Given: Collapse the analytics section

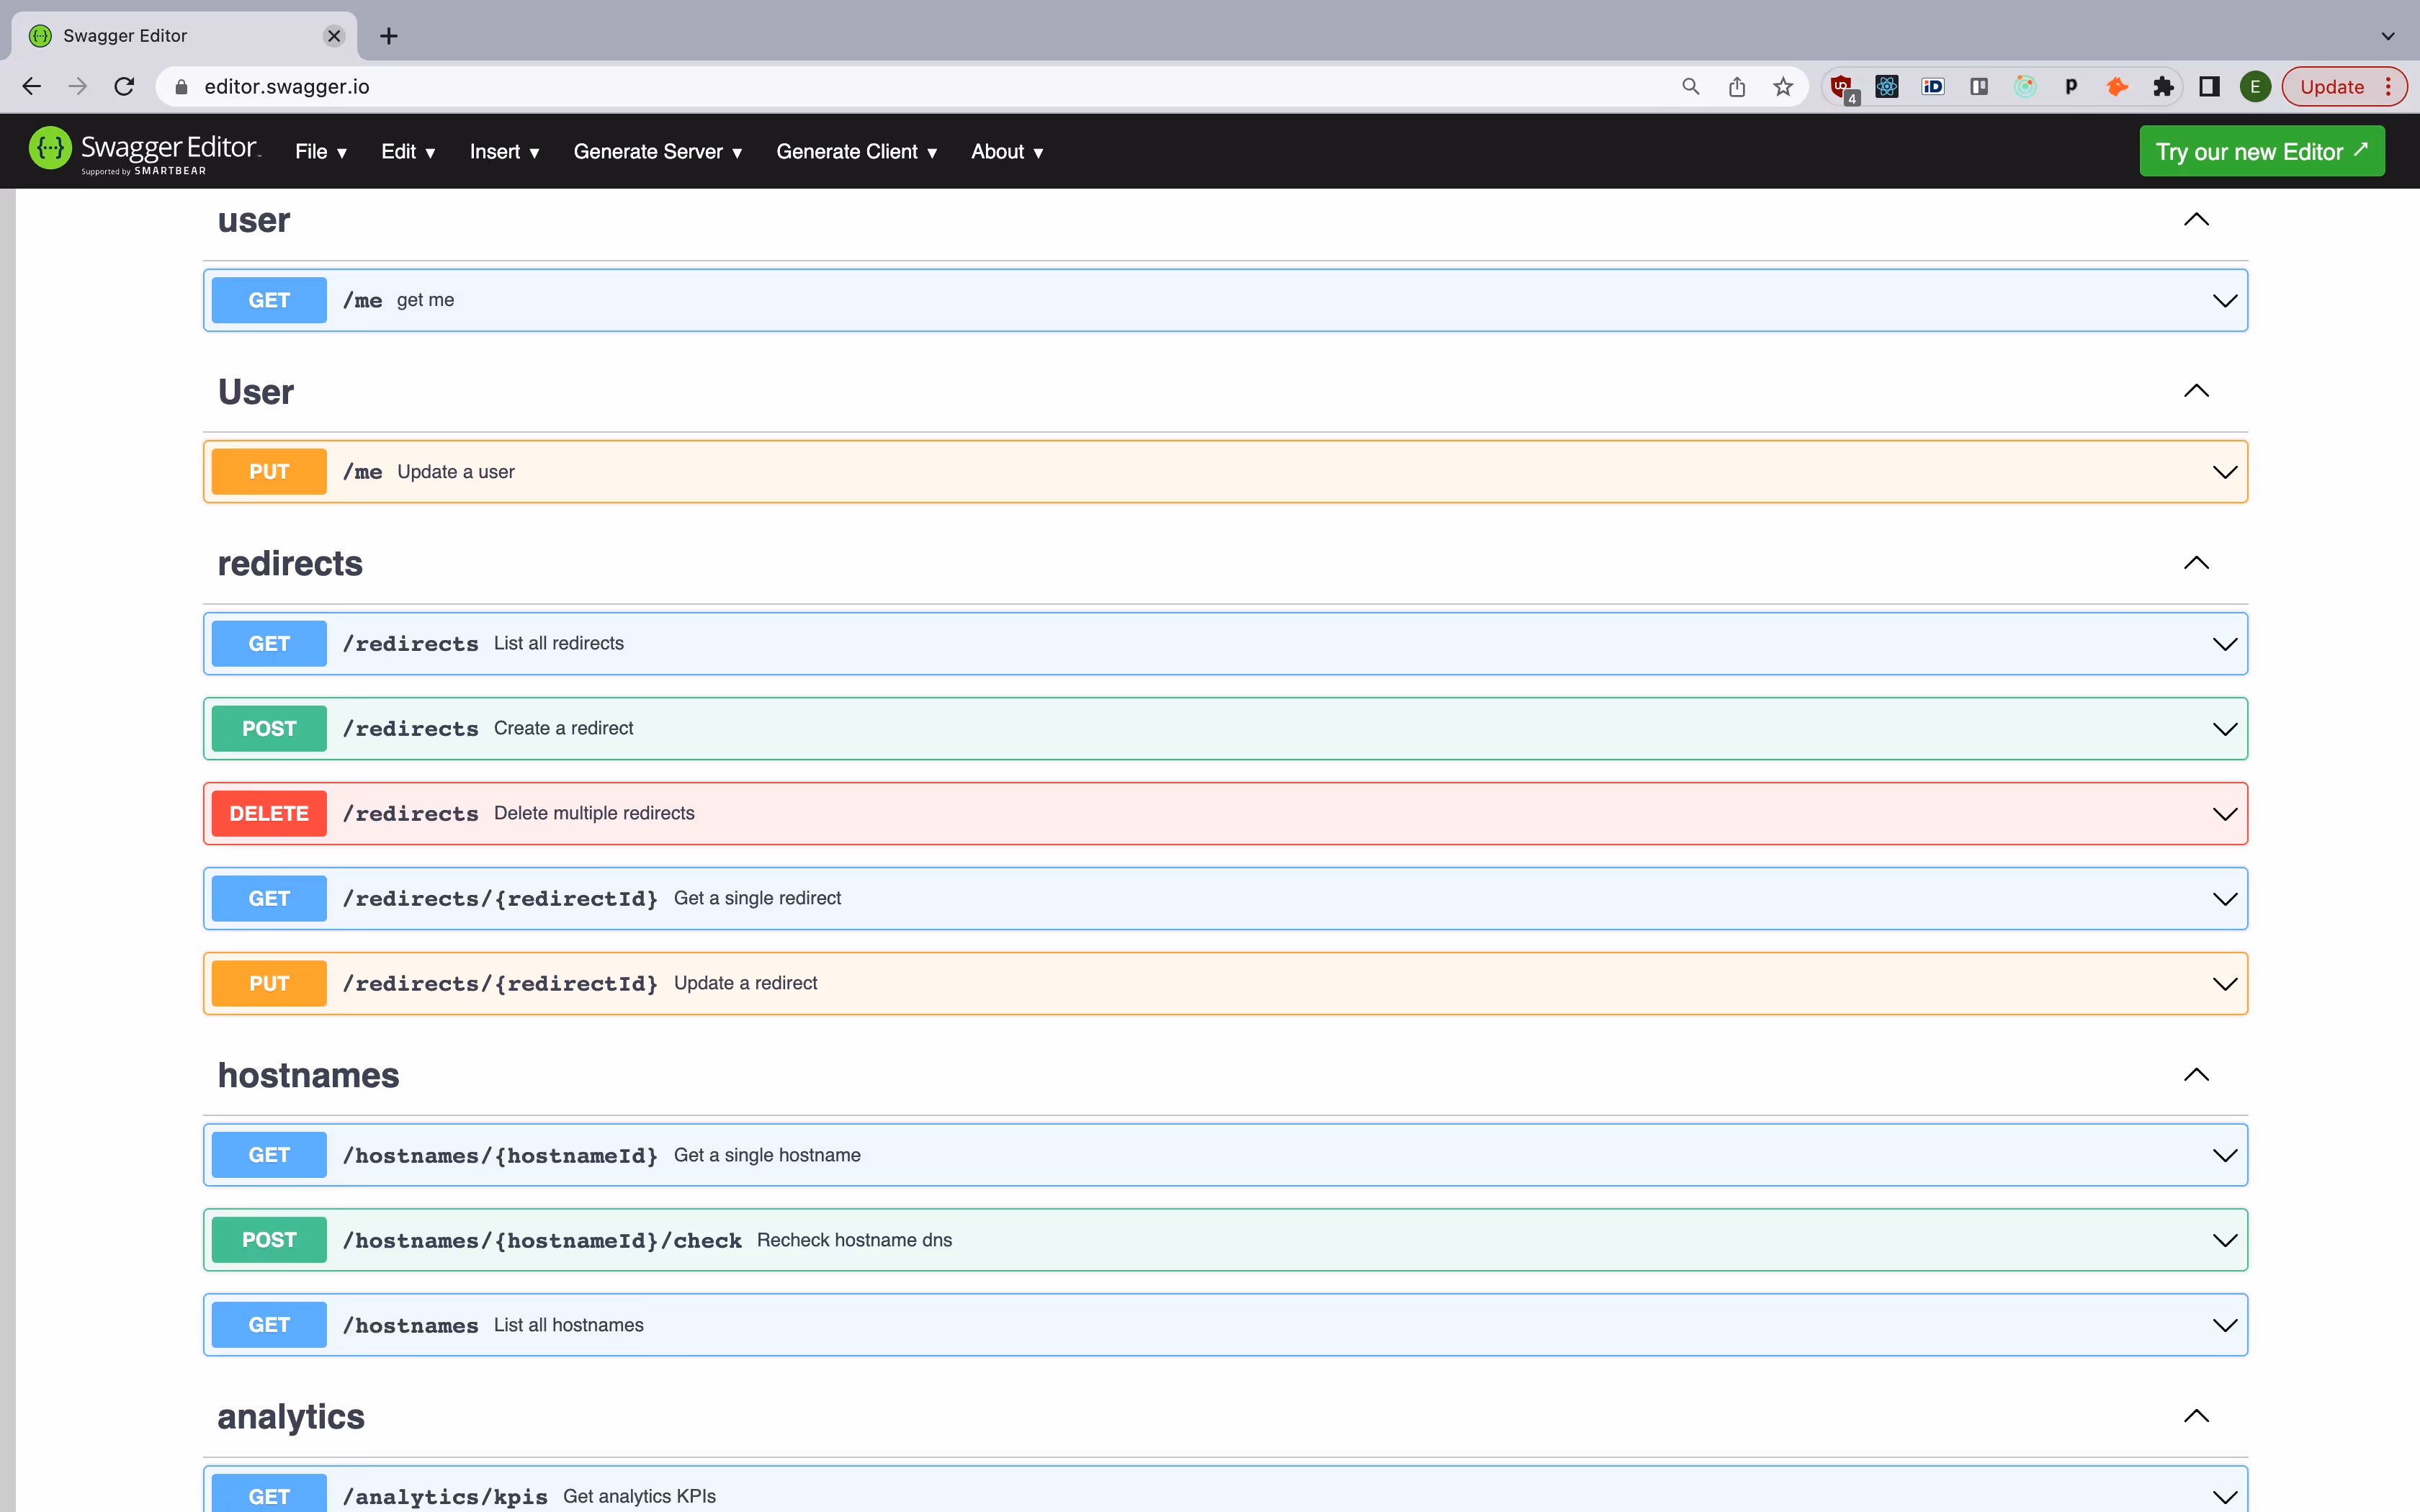Looking at the screenshot, I should (2196, 1416).
